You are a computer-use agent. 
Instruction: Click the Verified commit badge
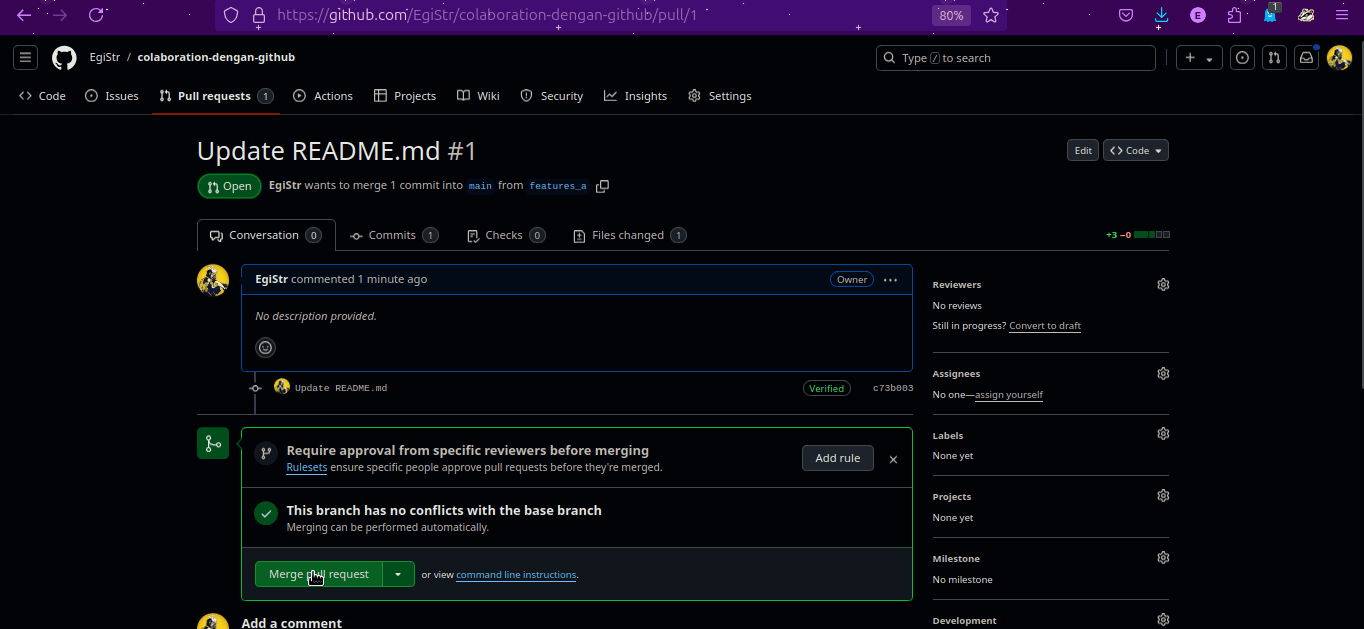click(826, 388)
